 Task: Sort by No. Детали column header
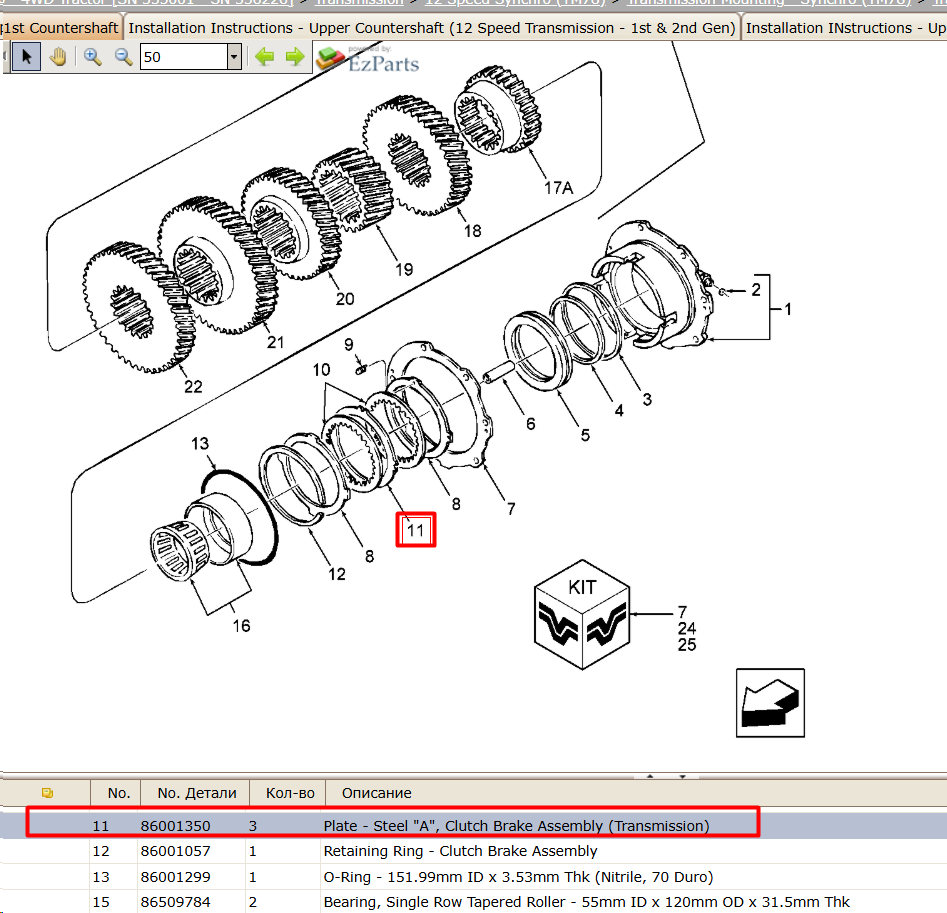click(x=197, y=793)
